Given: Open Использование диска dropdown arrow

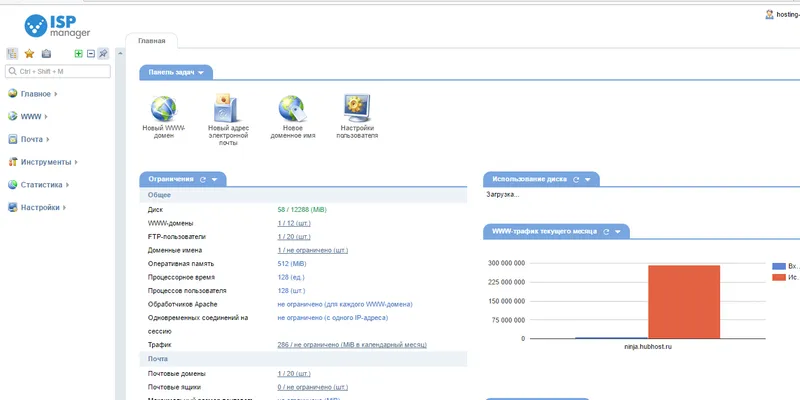Looking at the screenshot, I should tap(588, 180).
